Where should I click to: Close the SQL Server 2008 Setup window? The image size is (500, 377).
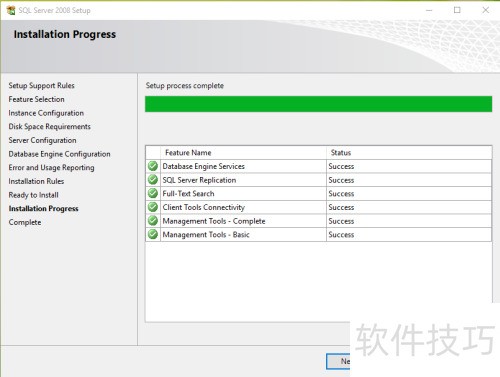coord(486,10)
